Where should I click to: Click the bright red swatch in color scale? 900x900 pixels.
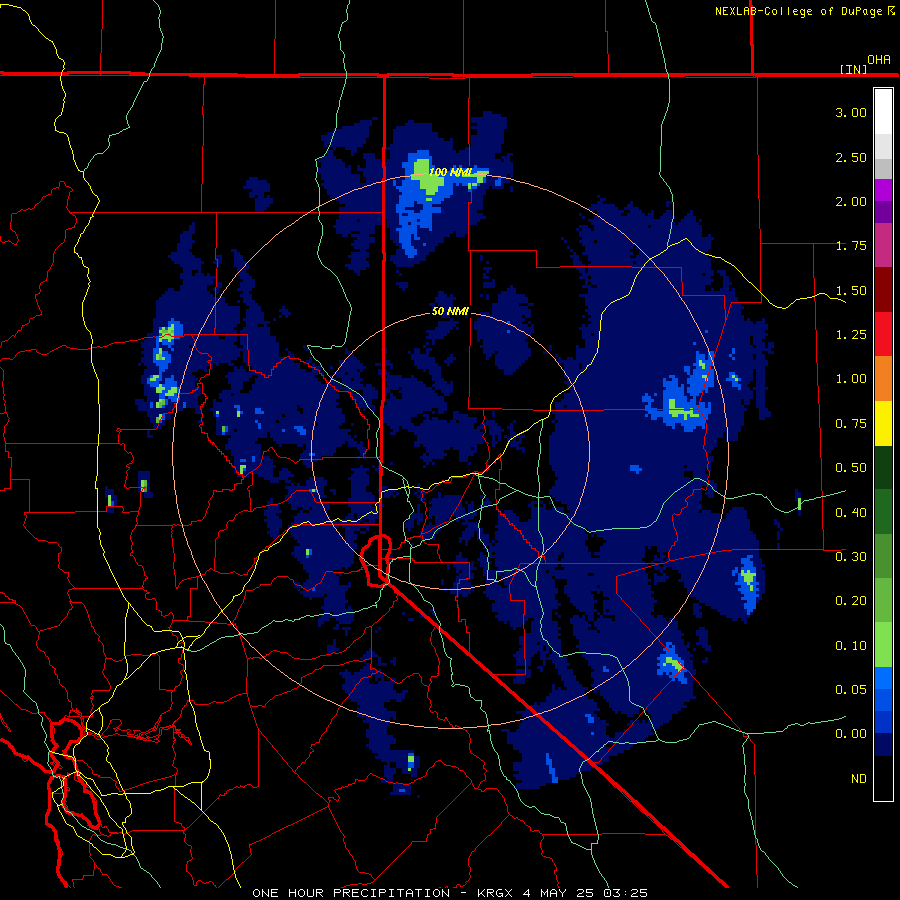(x=883, y=335)
